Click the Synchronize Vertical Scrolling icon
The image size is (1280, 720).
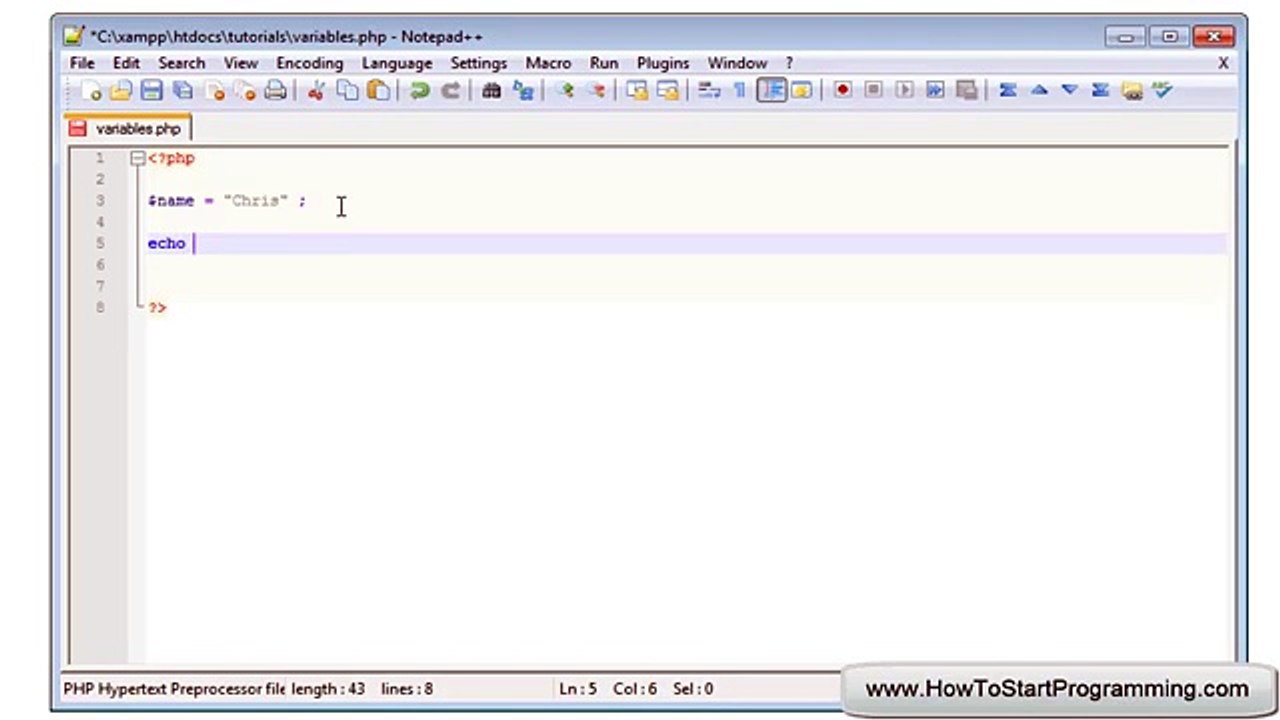pyautogui.click(x=637, y=91)
